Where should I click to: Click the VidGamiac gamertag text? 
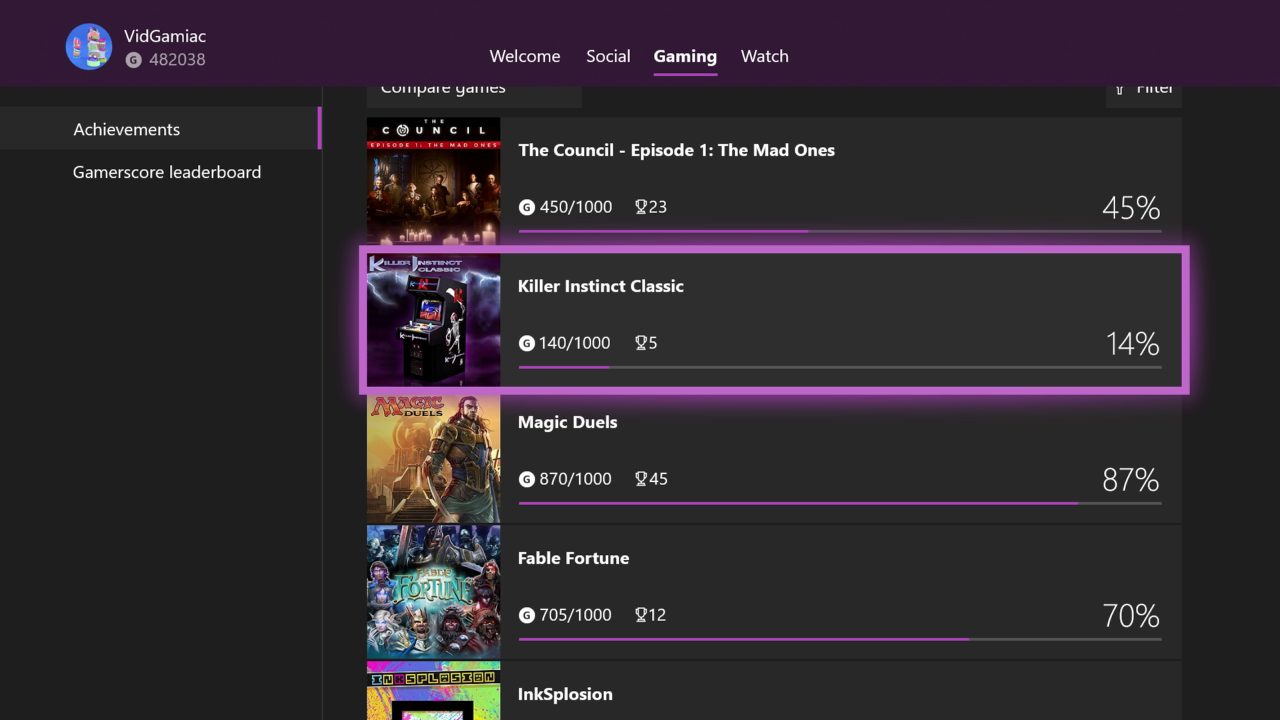165,36
